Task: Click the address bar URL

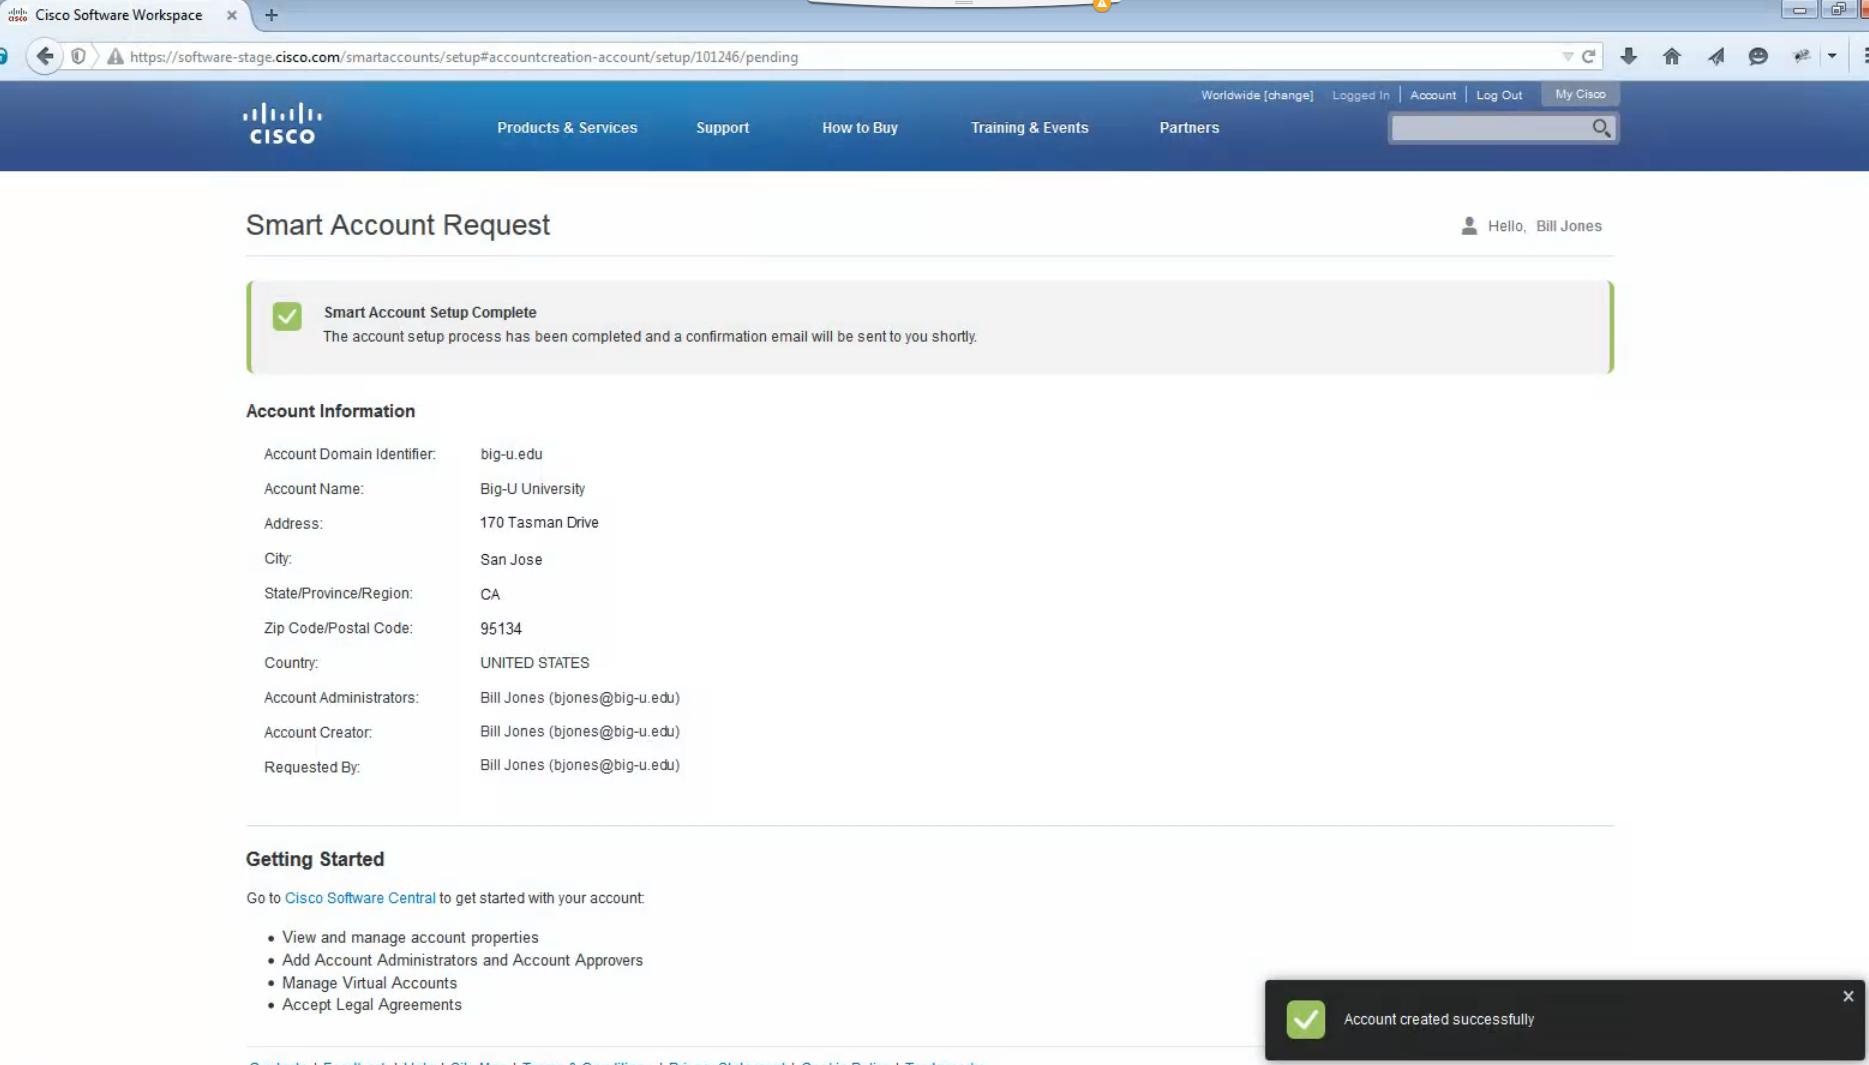Action: pyautogui.click(x=464, y=57)
